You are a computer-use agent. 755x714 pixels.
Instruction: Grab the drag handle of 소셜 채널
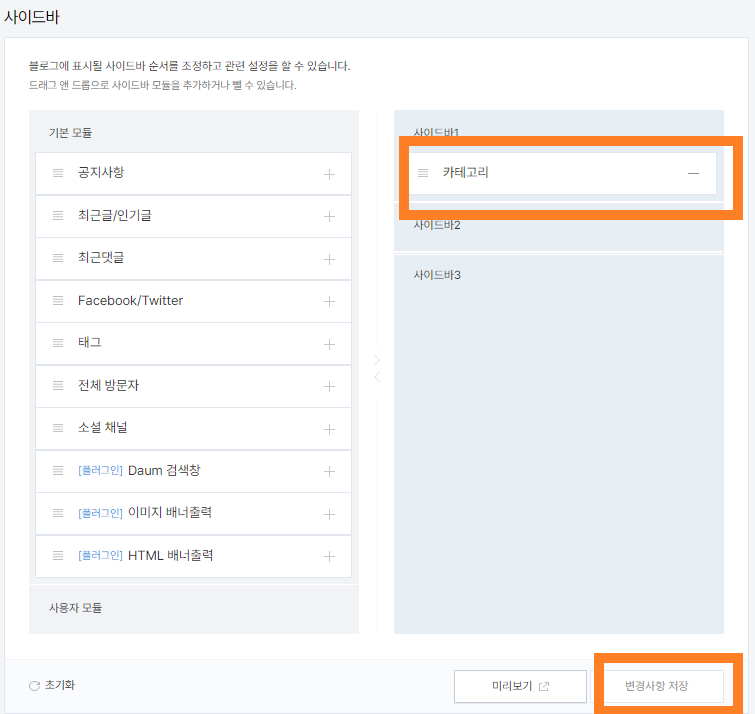58,428
